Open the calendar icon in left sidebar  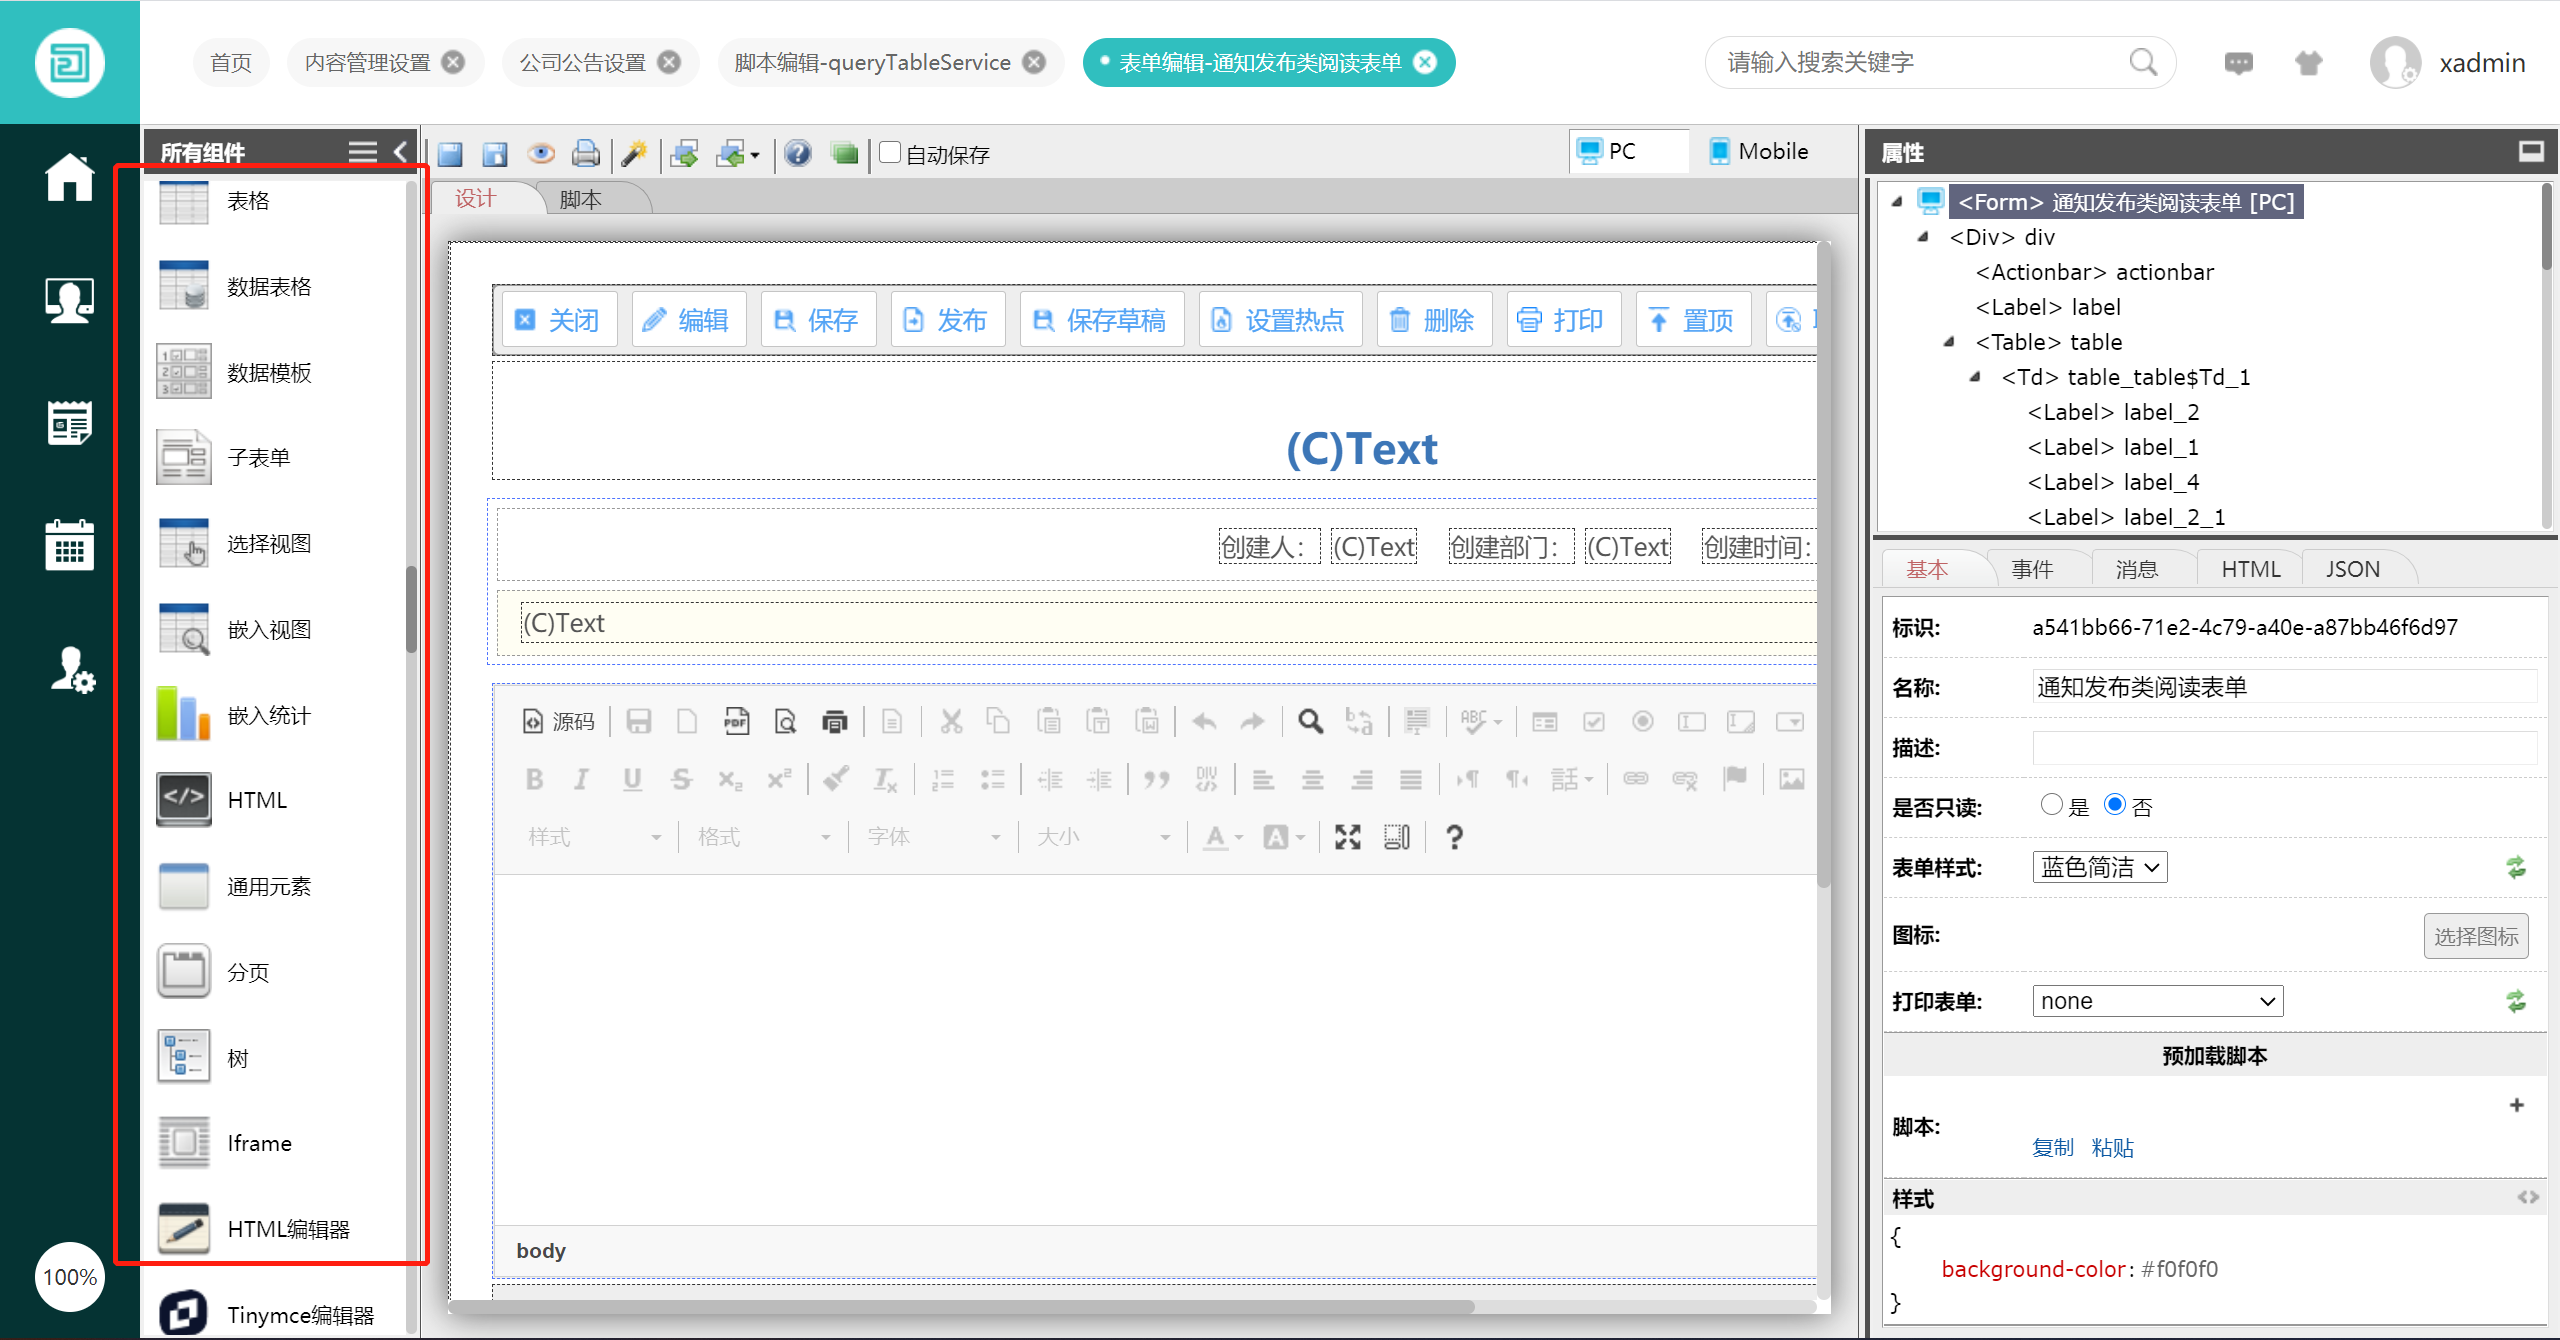[69, 545]
